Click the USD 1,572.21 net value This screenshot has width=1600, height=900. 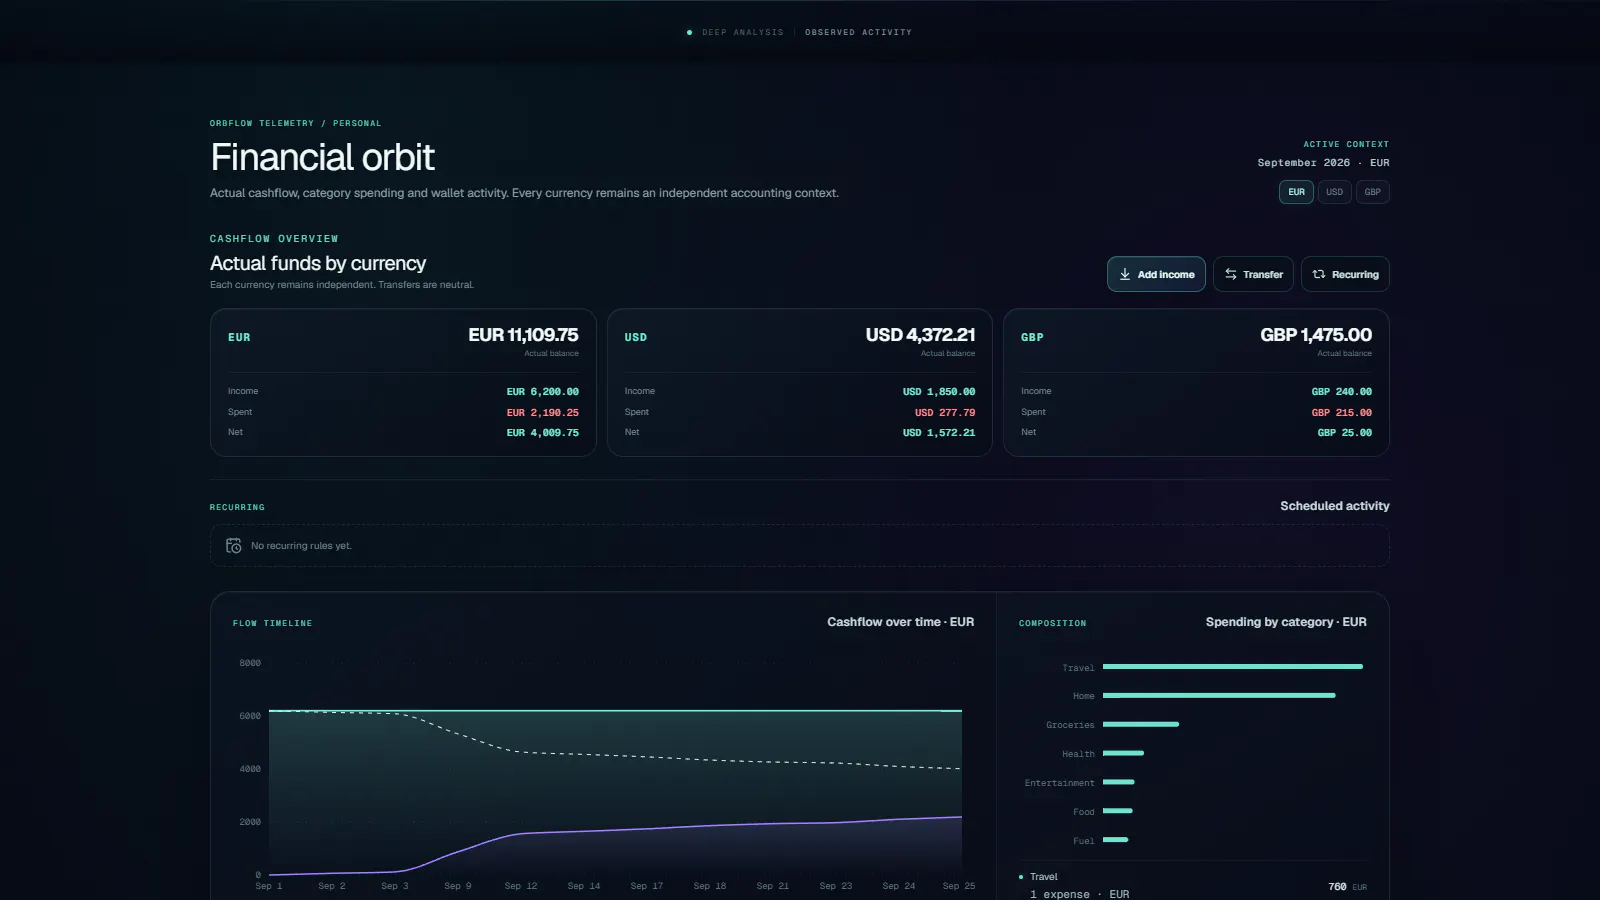[x=939, y=433]
